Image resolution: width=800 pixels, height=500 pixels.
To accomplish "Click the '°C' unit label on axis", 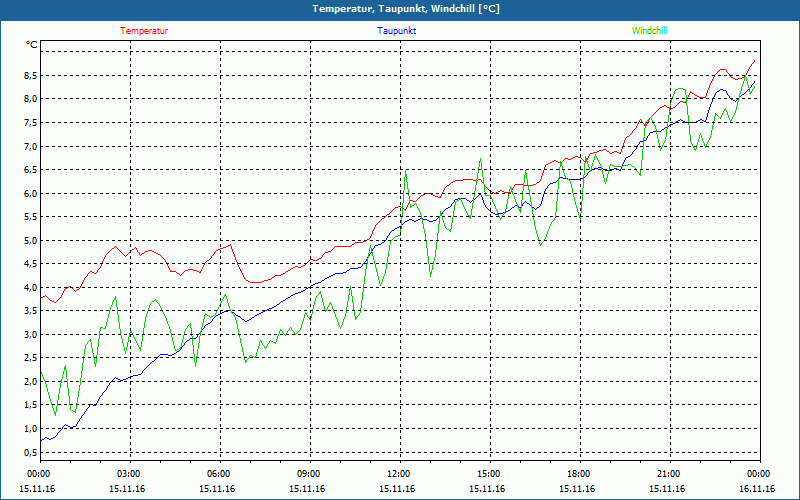I will [x=32, y=45].
